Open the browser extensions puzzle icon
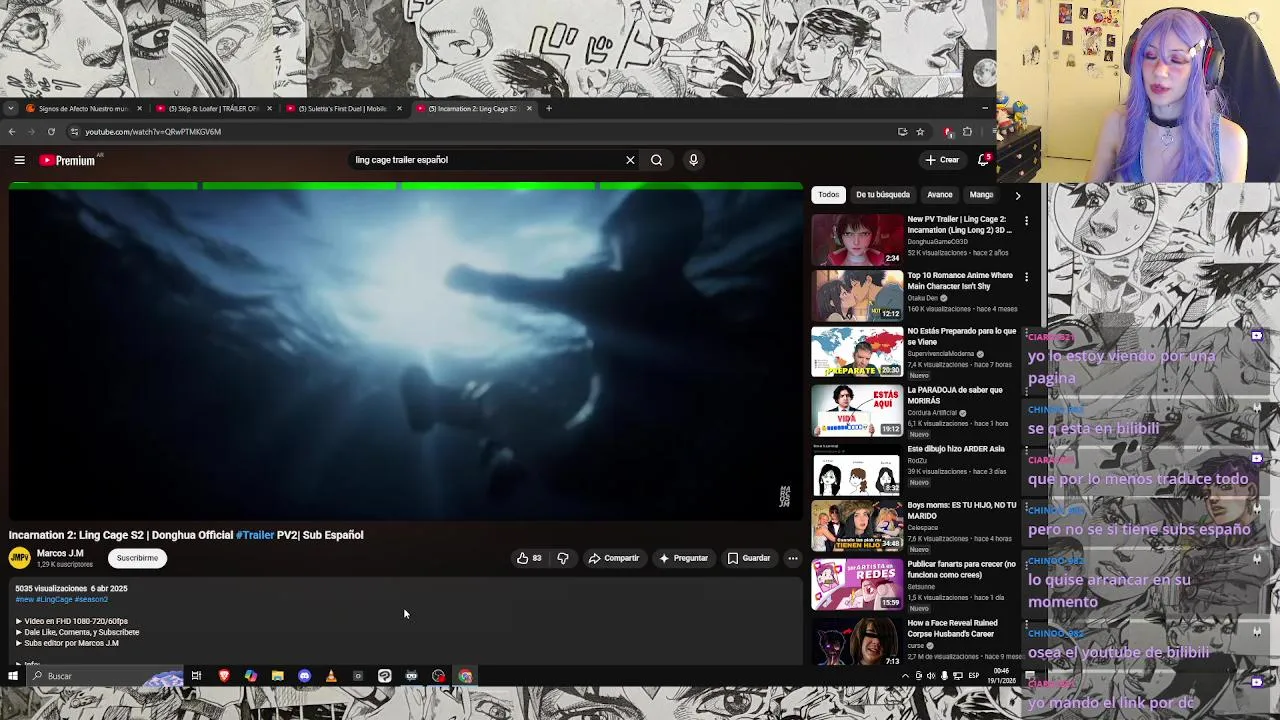 coord(967,132)
